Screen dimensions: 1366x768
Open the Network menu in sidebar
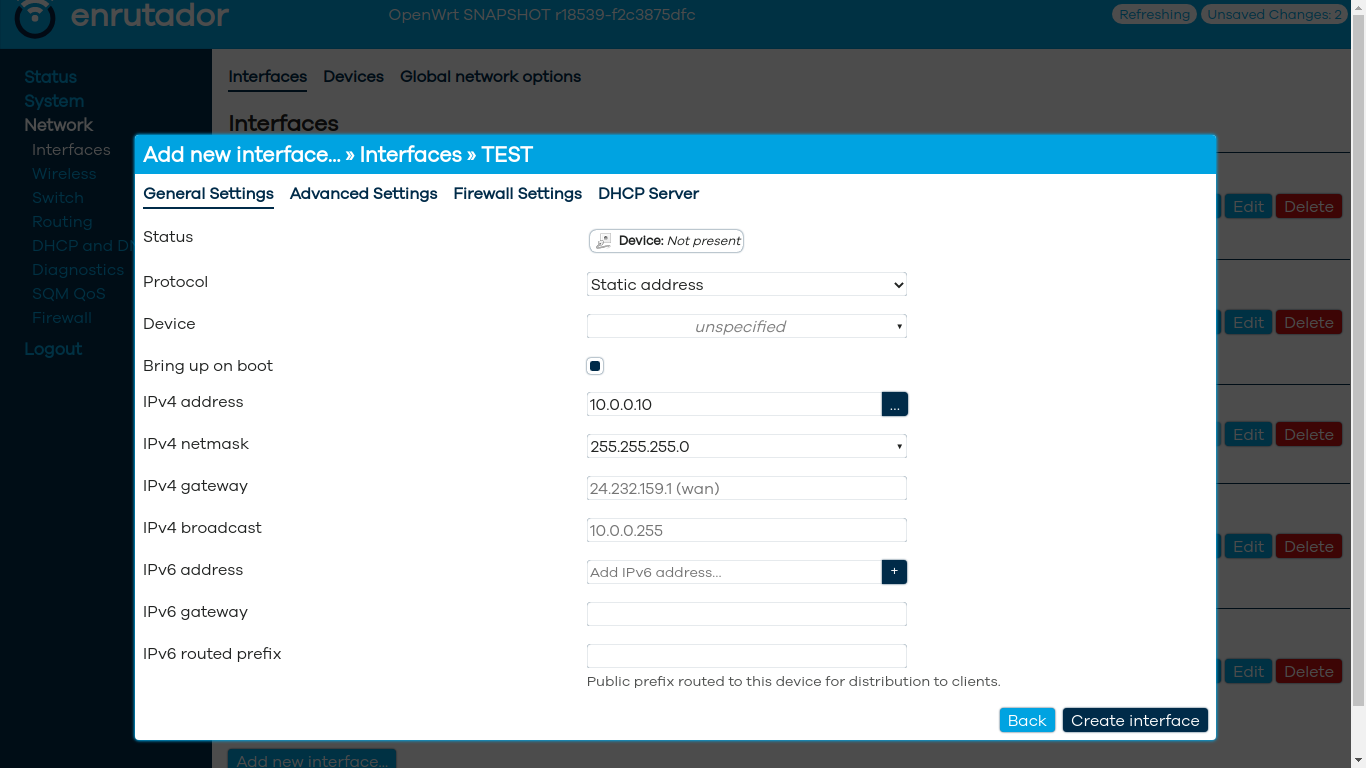[58, 125]
